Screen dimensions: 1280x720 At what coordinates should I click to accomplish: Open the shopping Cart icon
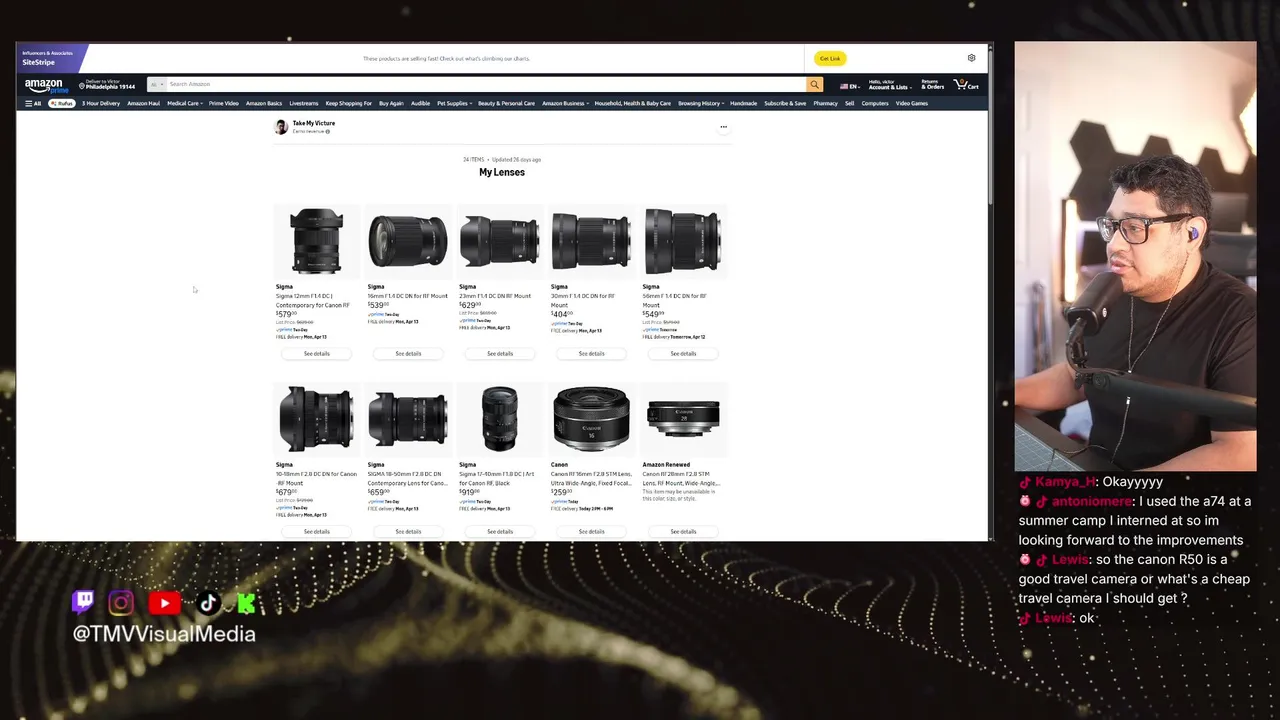tap(966, 85)
